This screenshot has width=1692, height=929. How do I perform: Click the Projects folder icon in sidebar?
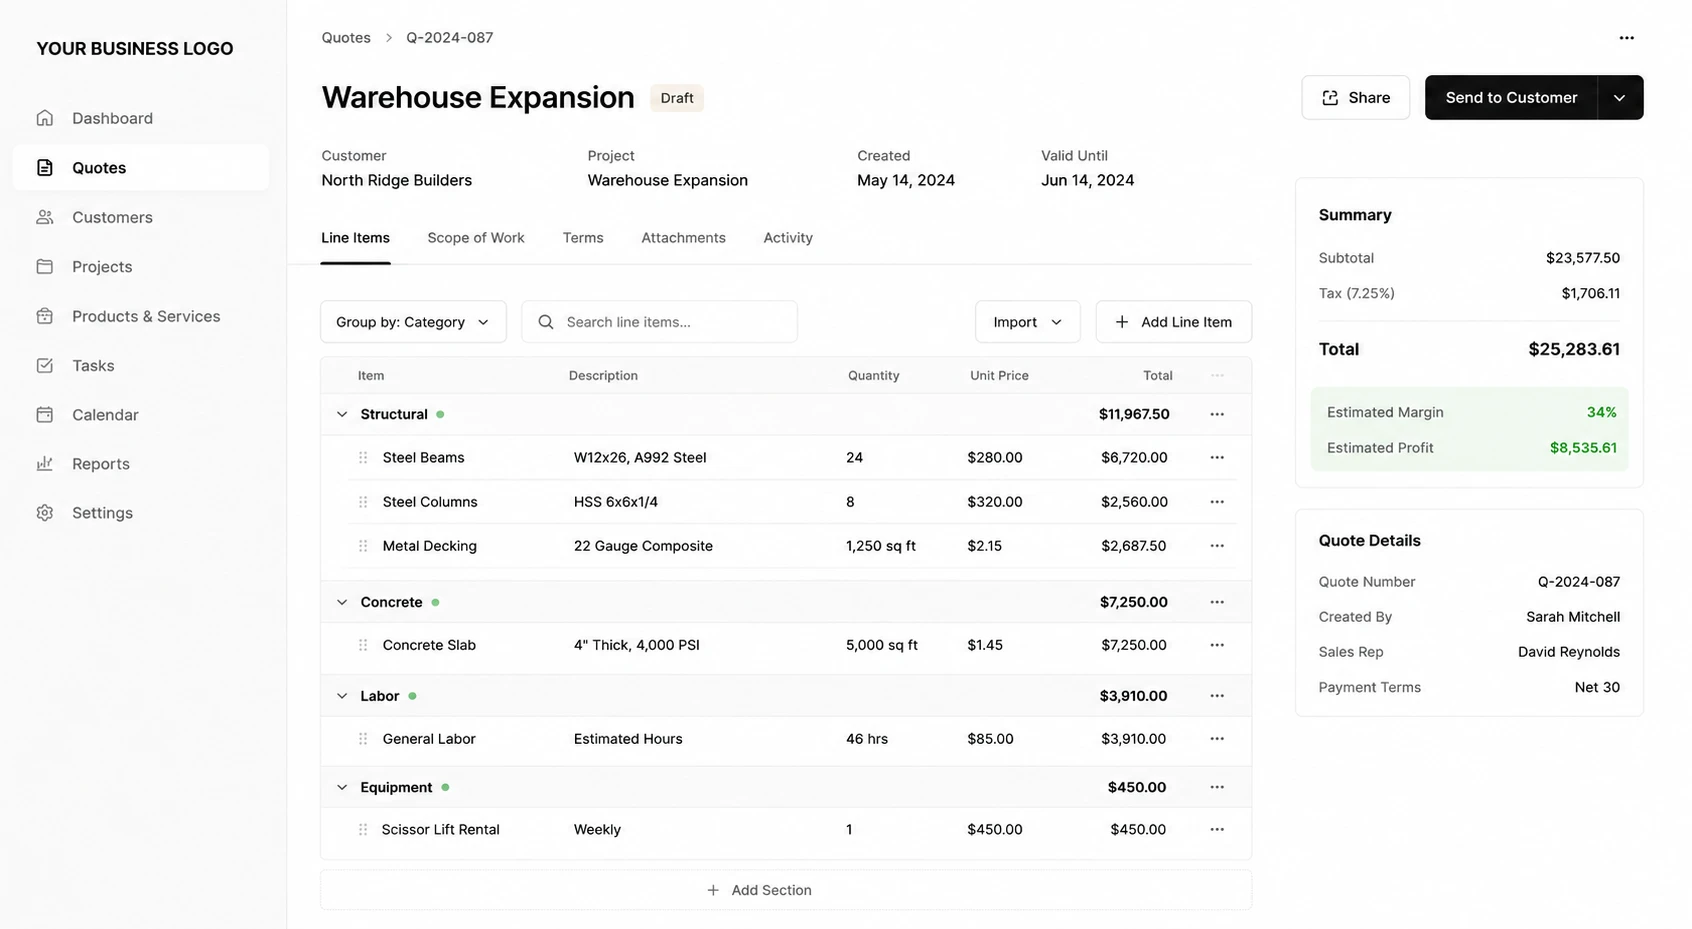pyautogui.click(x=45, y=267)
